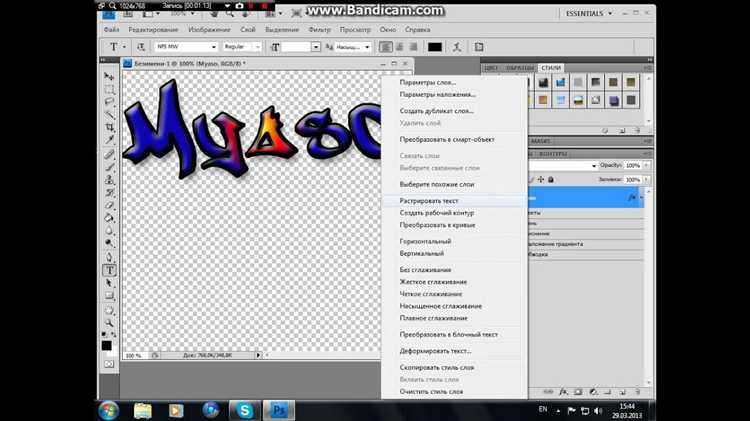Open the Изображение menu
Image resolution: width=750 pixels, height=421 pixels.
tap(209, 30)
